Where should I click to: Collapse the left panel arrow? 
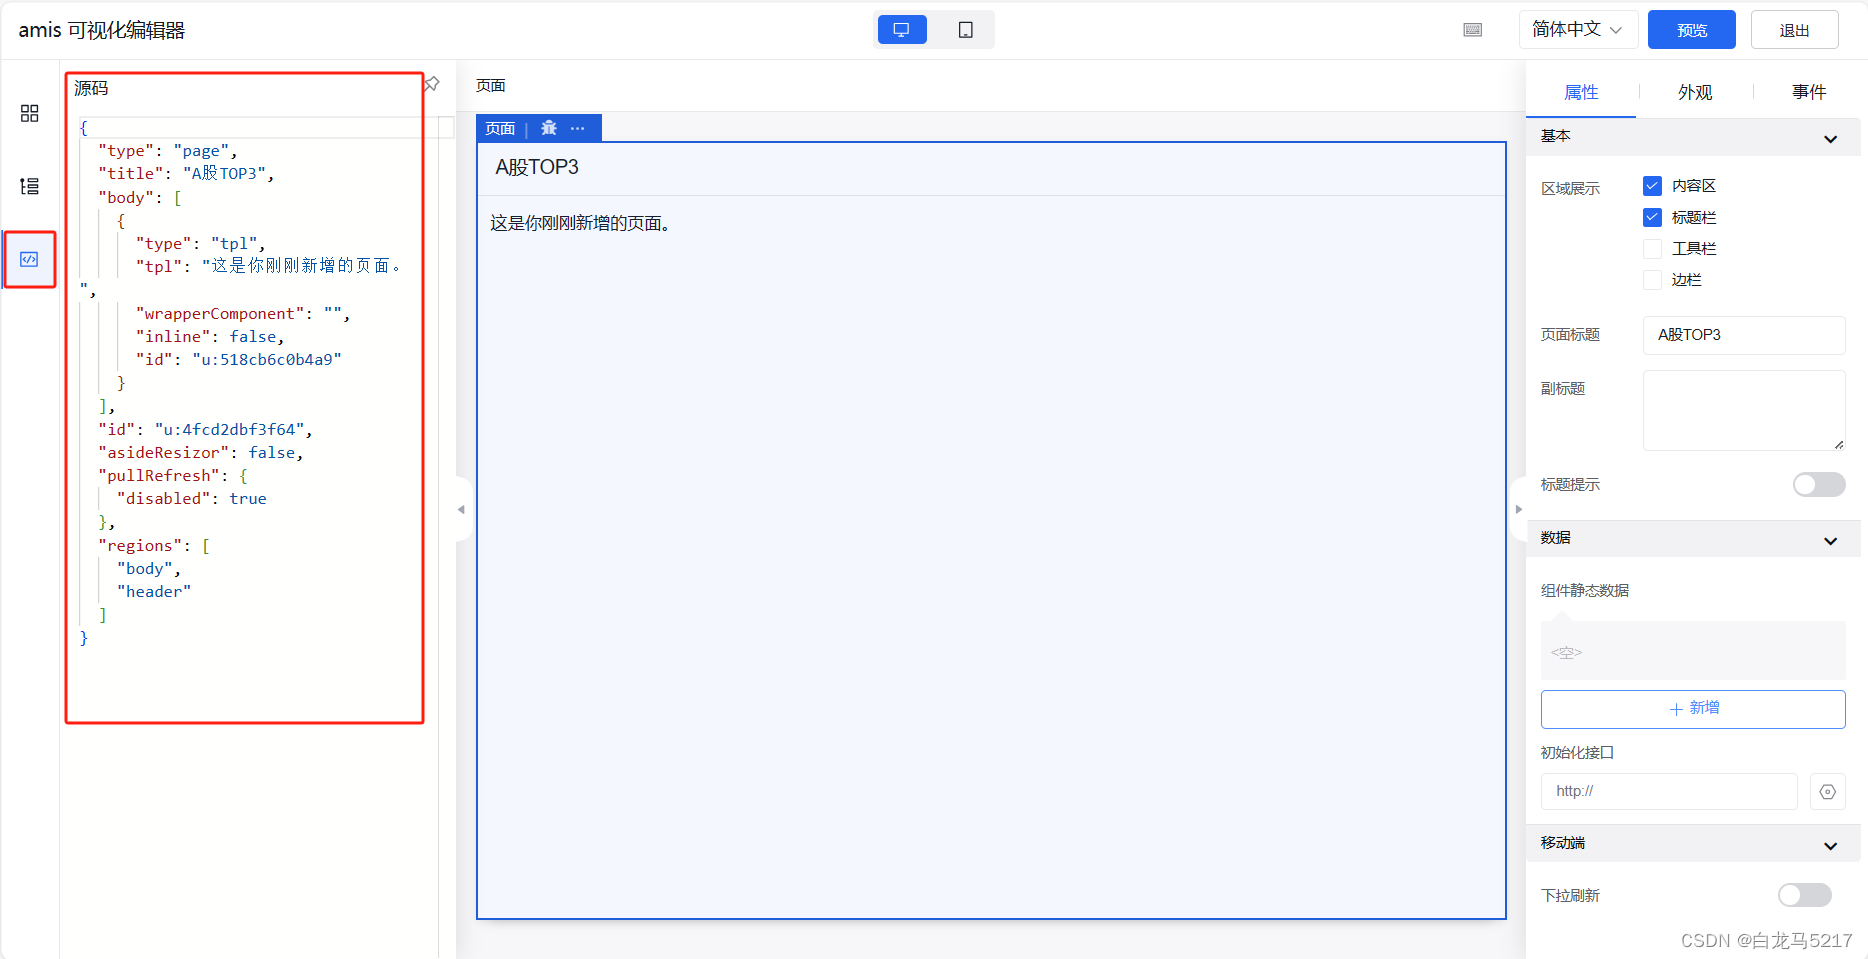click(x=461, y=509)
